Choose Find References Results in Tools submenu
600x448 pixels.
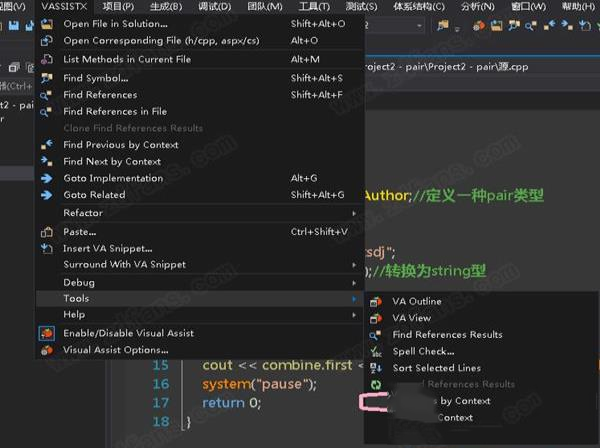(x=447, y=335)
